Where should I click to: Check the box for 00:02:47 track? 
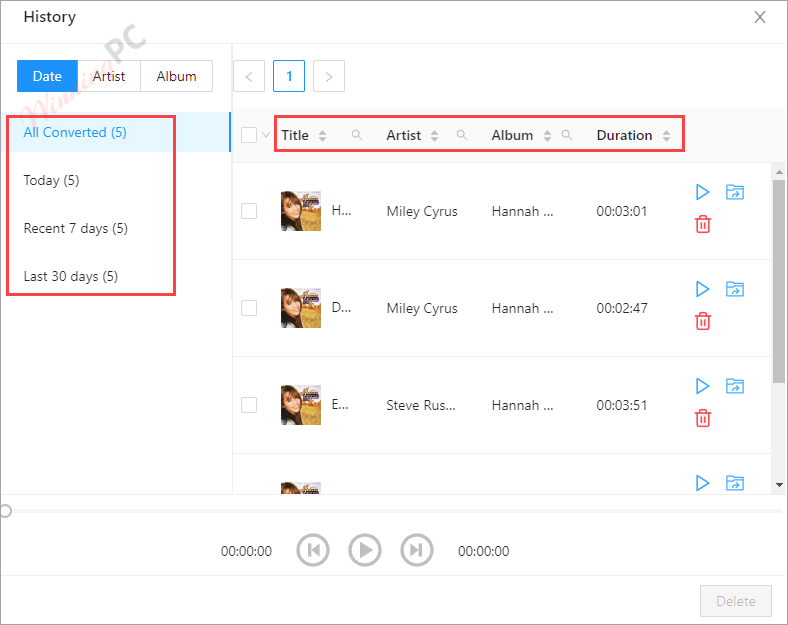click(x=249, y=308)
